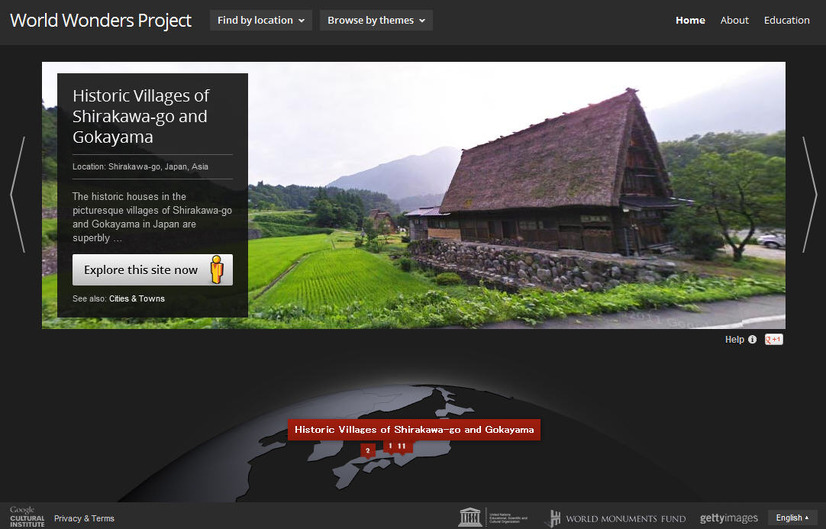Show the next site with right arrow
Image resolution: width=826 pixels, height=529 pixels.
click(x=809, y=194)
